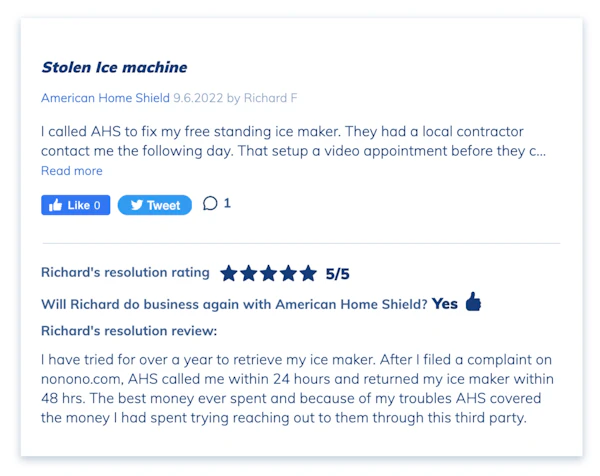The image size is (600, 476).
Task: Click the review date 9.6.2022
Action: coord(198,98)
